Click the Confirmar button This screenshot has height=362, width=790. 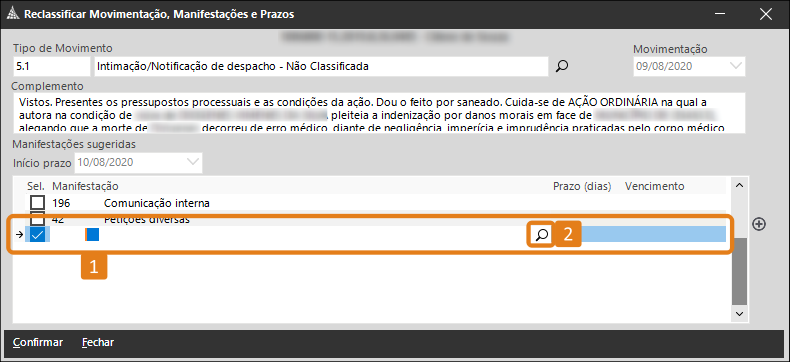pyautogui.click(x=38, y=342)
